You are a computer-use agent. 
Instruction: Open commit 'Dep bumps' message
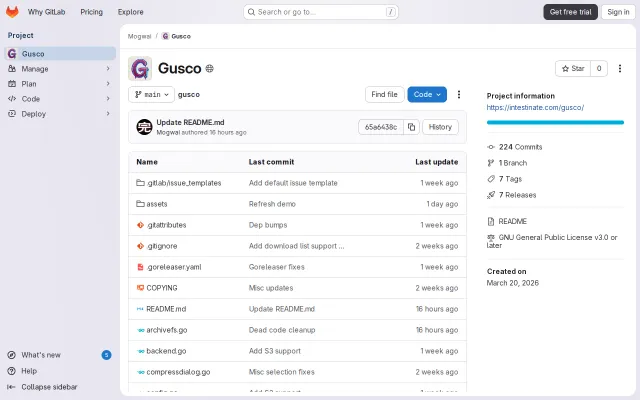pyautogui.click(x=268, y=225)
